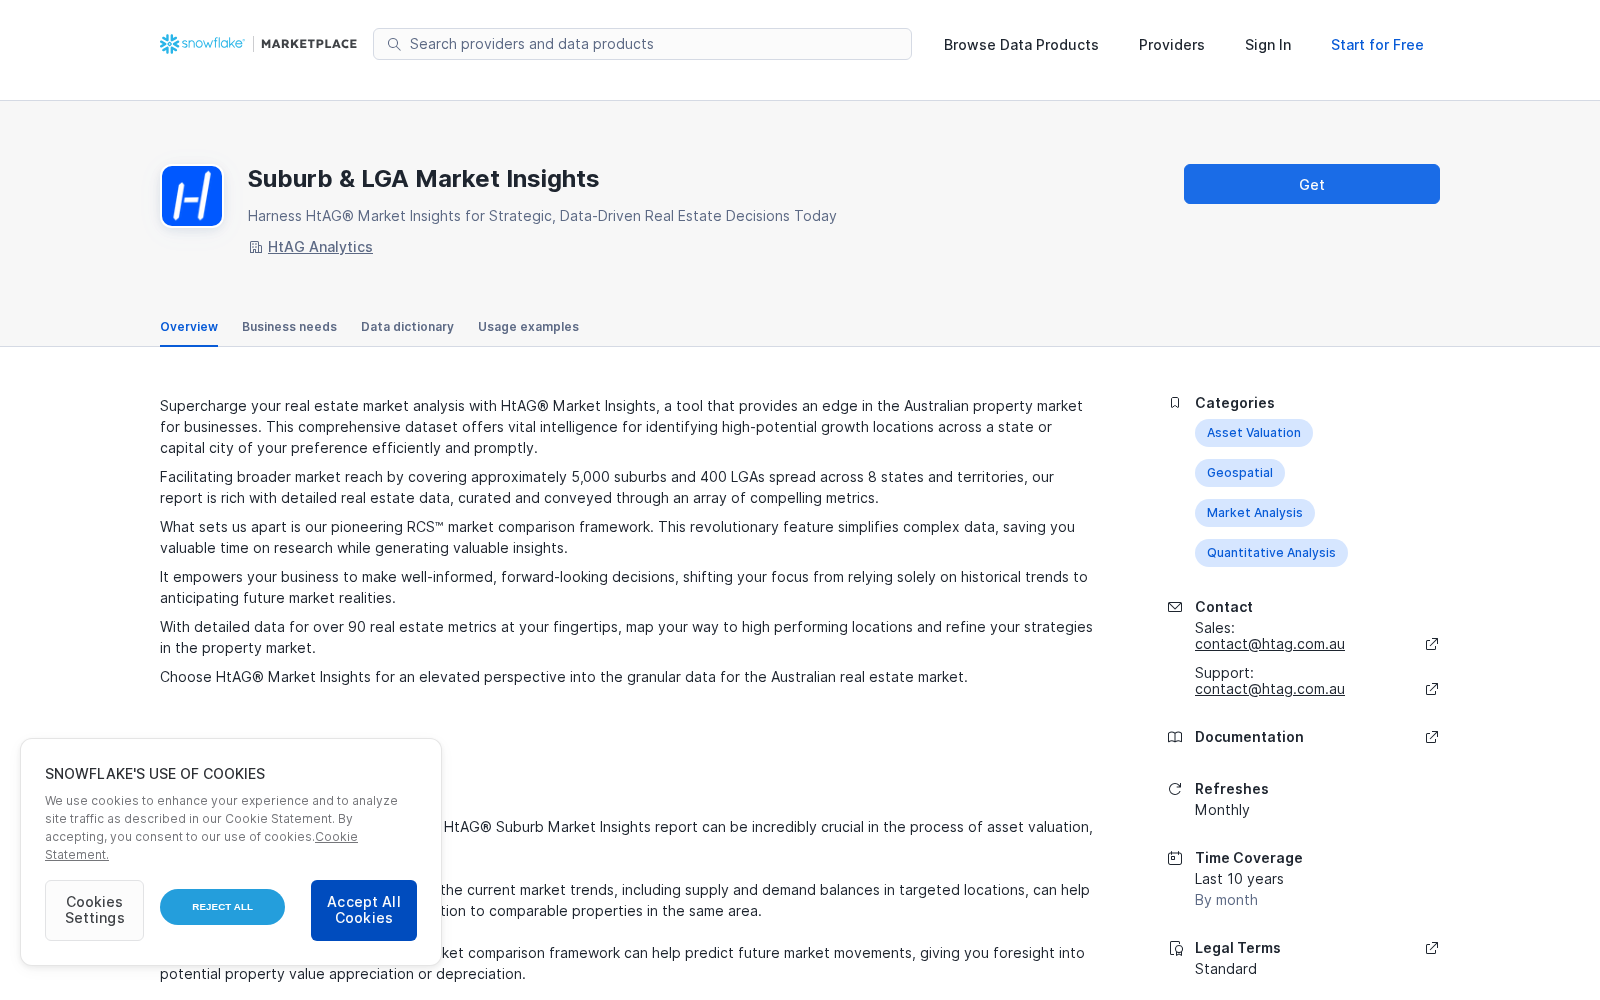1600x1000 pixels.
Task: Switch to the Usage examples tab
Action: [x=528, y=327]
